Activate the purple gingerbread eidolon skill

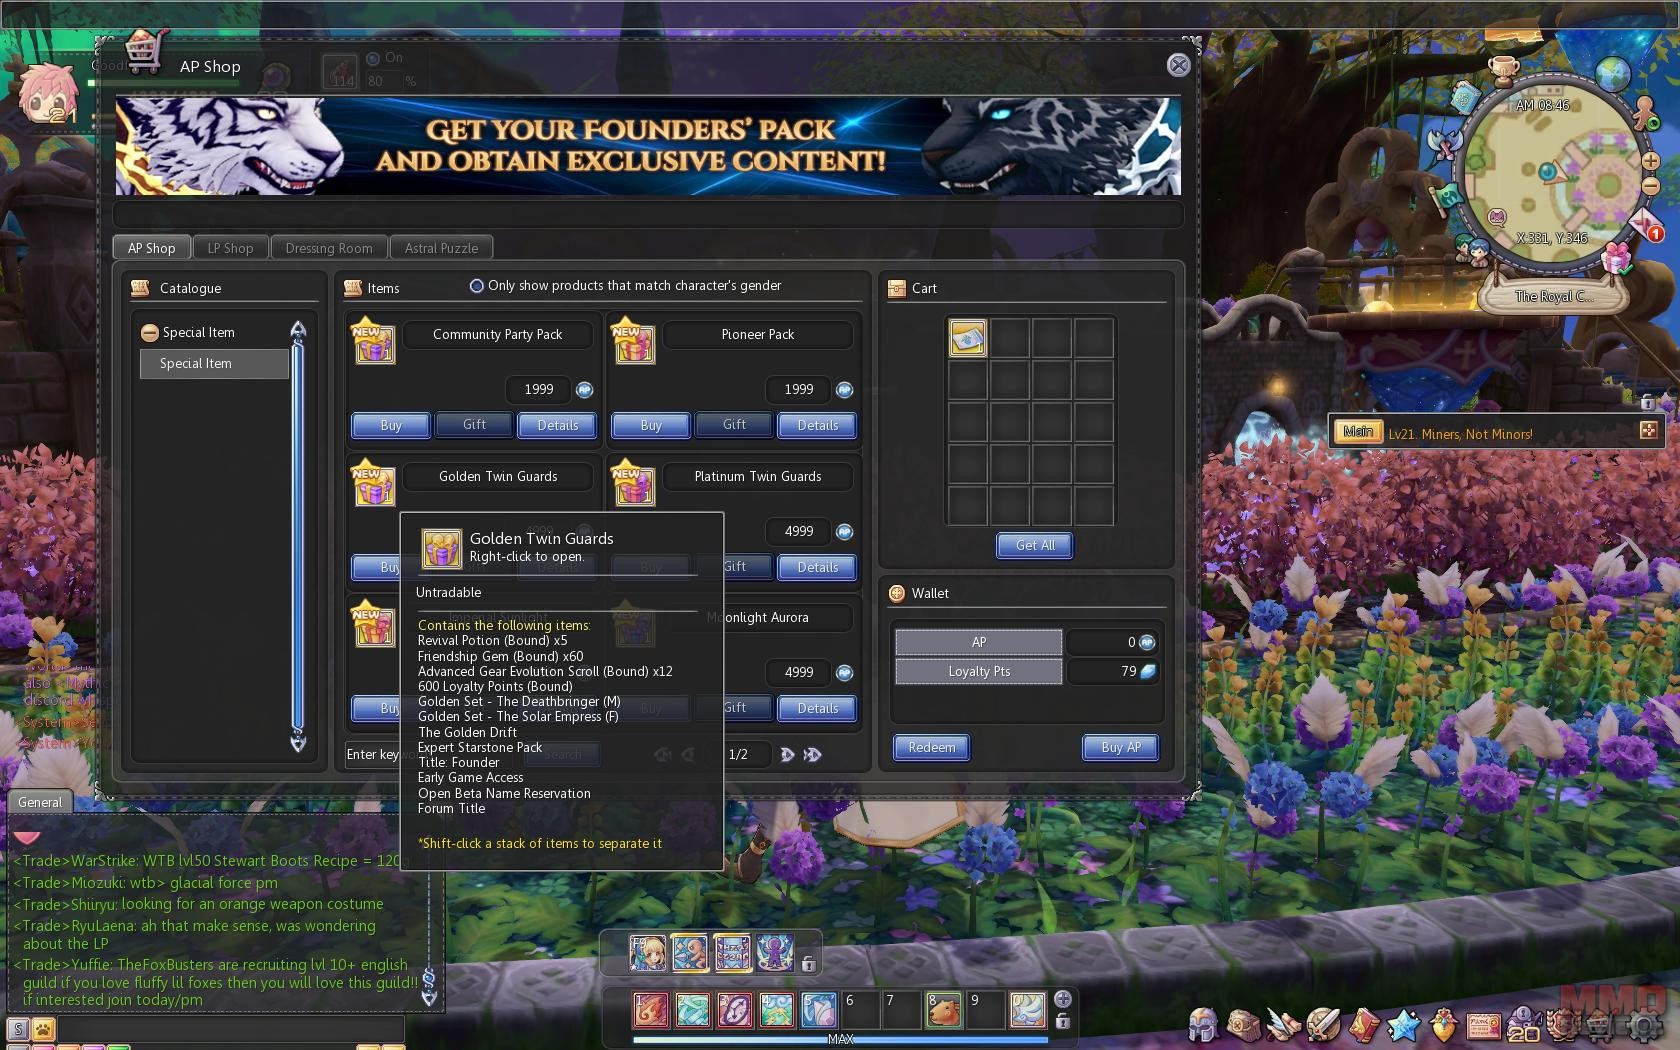pos(775,953)
